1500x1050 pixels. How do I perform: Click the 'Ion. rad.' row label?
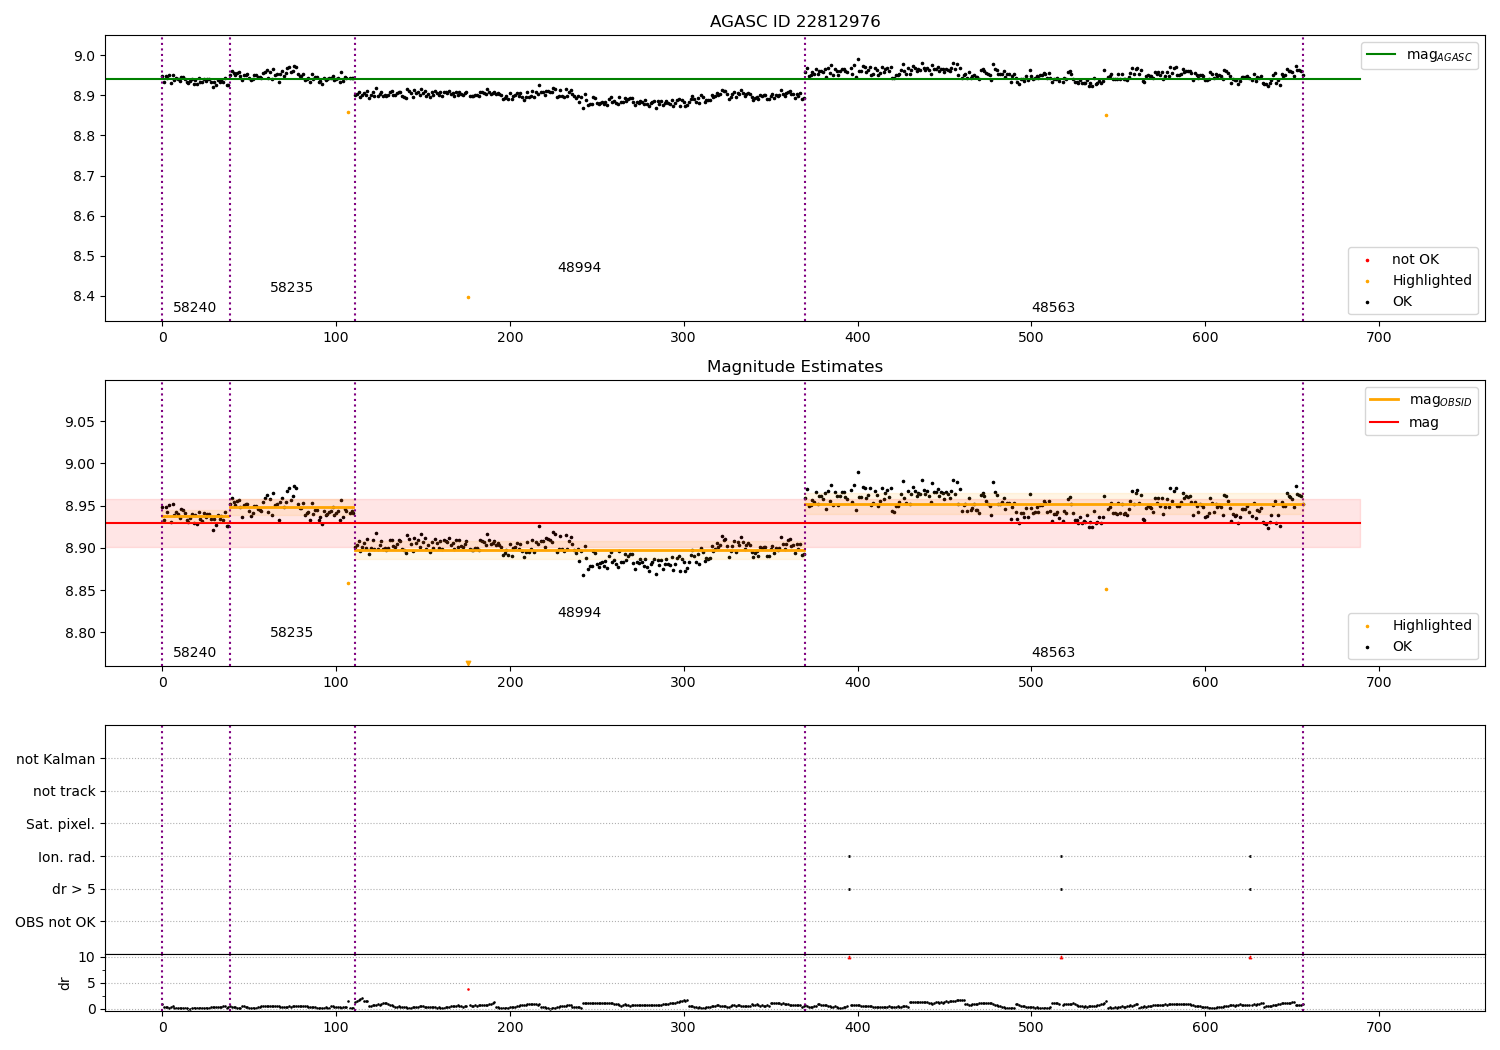(67, 858)
